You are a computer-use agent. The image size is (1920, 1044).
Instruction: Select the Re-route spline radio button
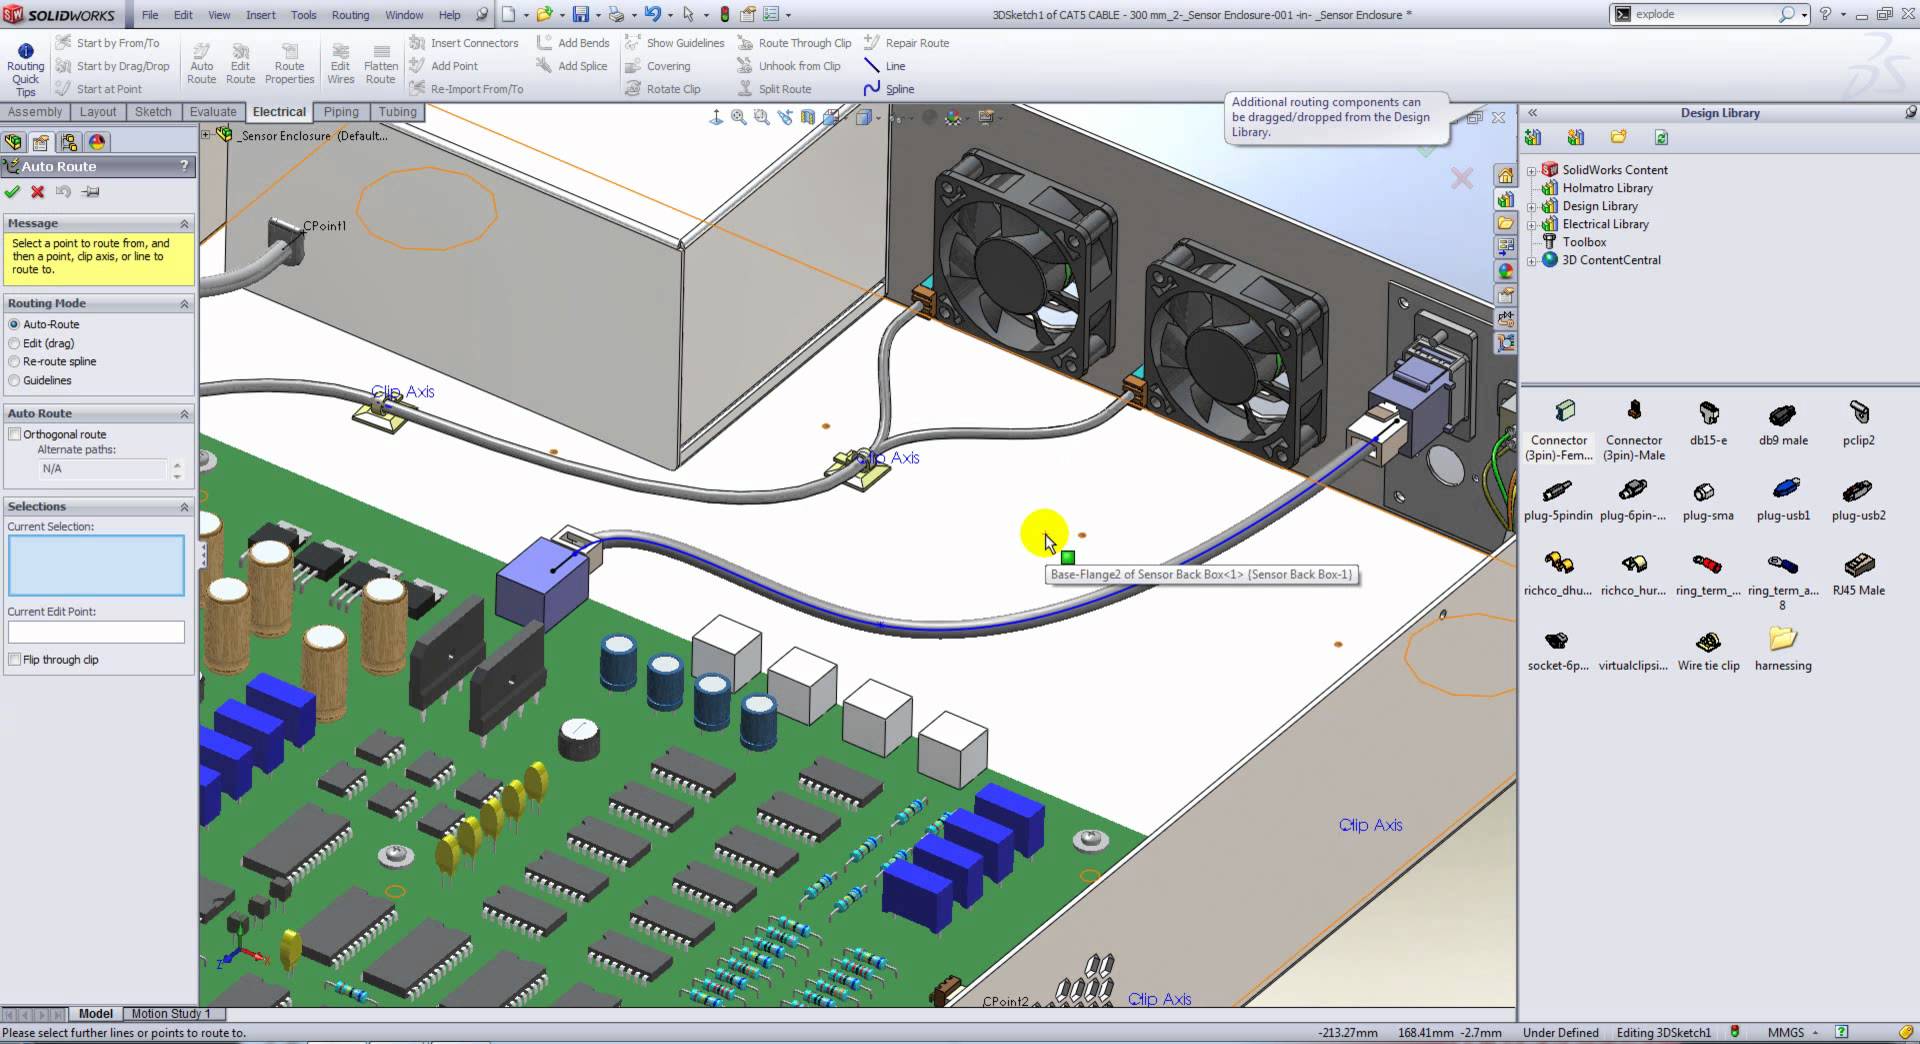(14, 362)
